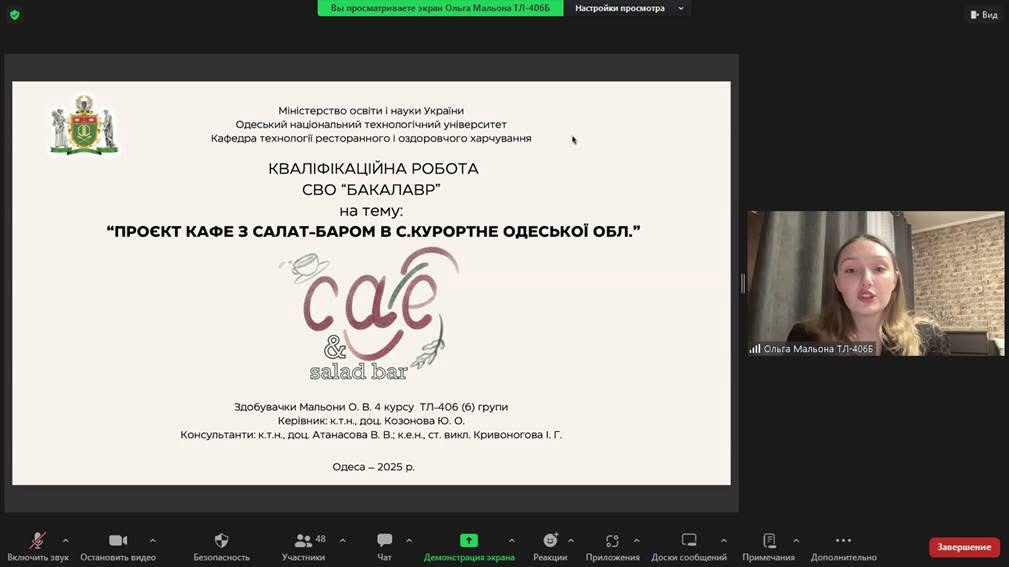Open Примечания notes panel
The height and width of the screenshot is (567, 1009).
(x=768, y=546)
